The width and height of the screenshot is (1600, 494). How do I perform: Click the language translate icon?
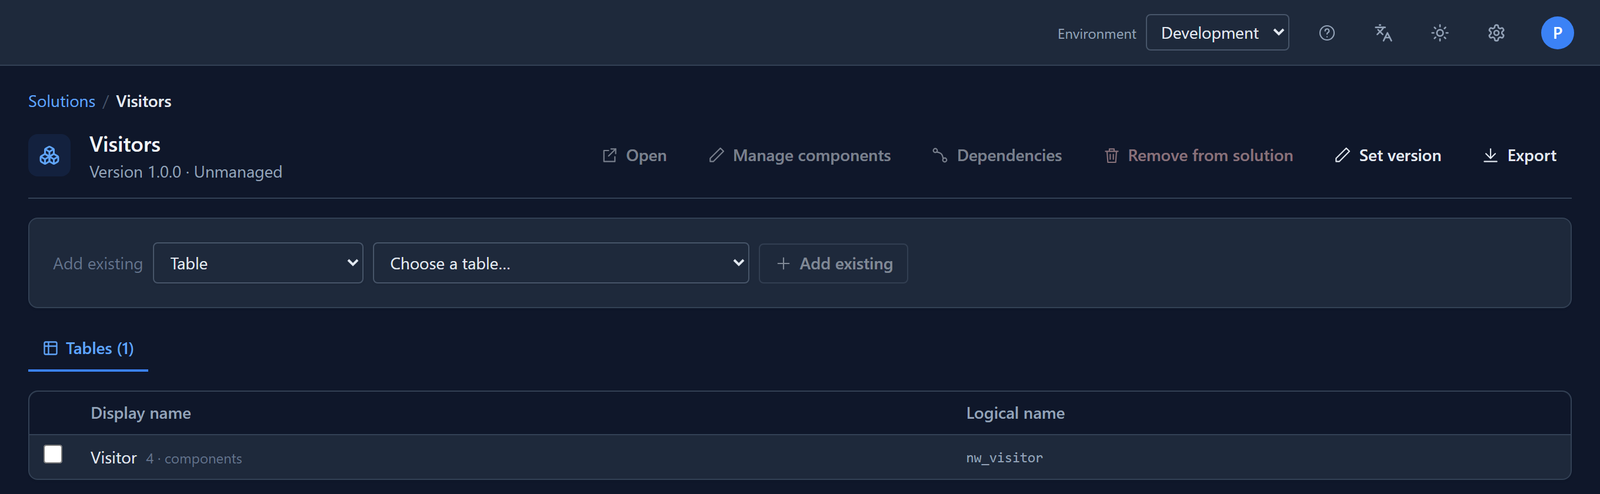tap(1383, 33)
